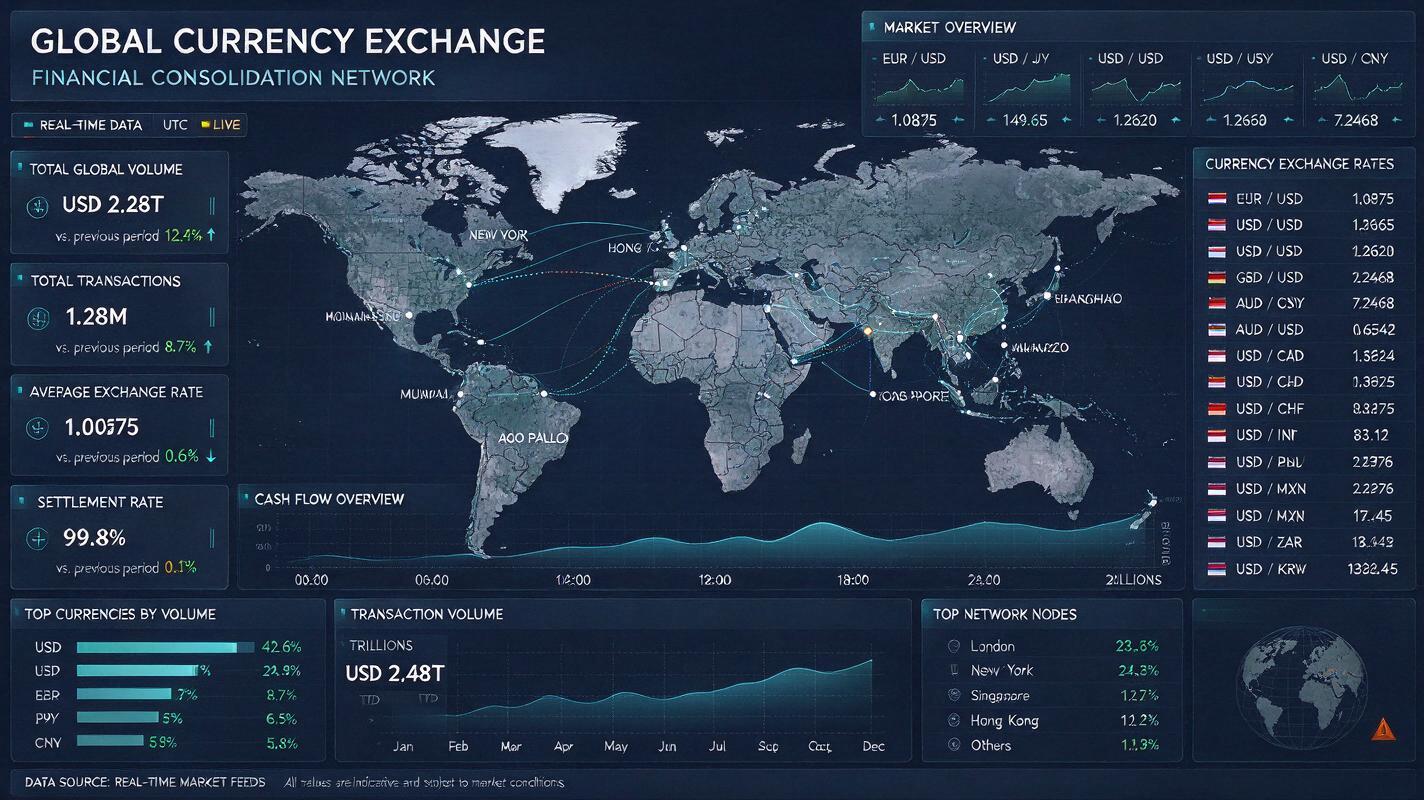Click the flag beside EUR / USD 1.0875
The height and width of the screenshot is (800, 1424).
(x=1217, y=199)
